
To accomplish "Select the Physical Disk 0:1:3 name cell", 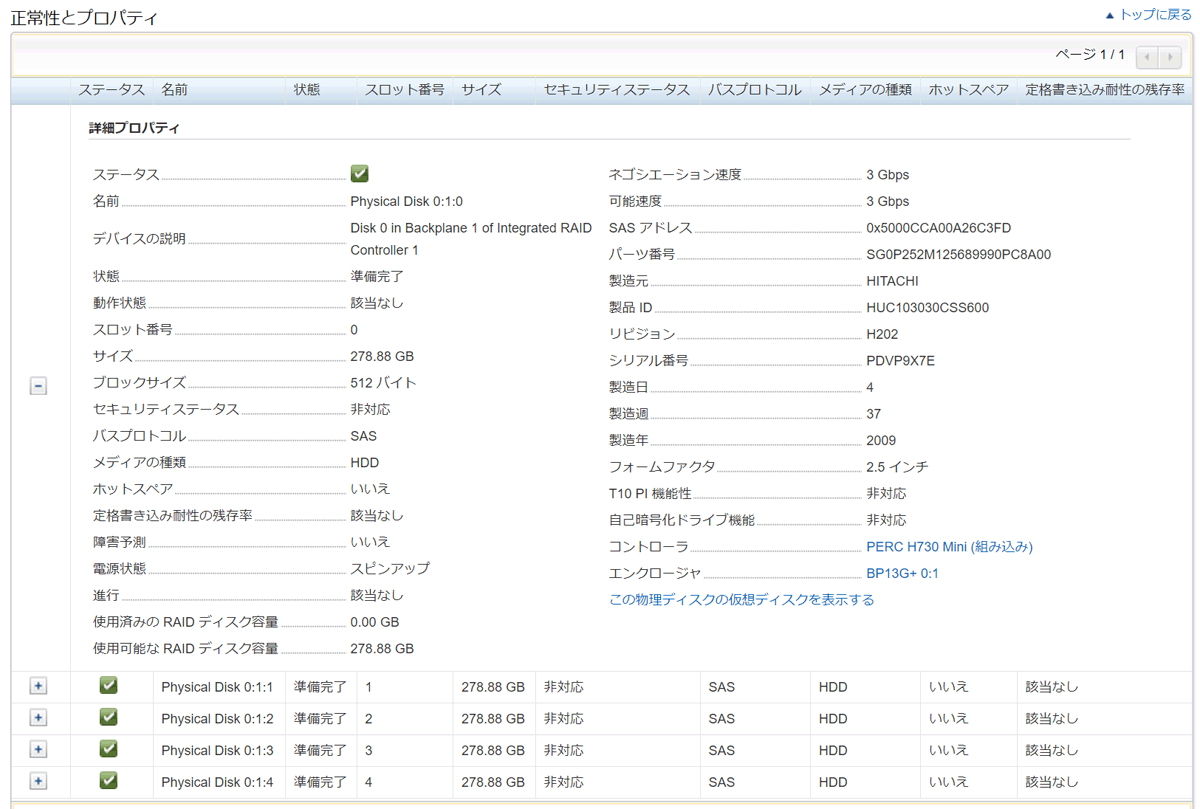I will (217, 751).
